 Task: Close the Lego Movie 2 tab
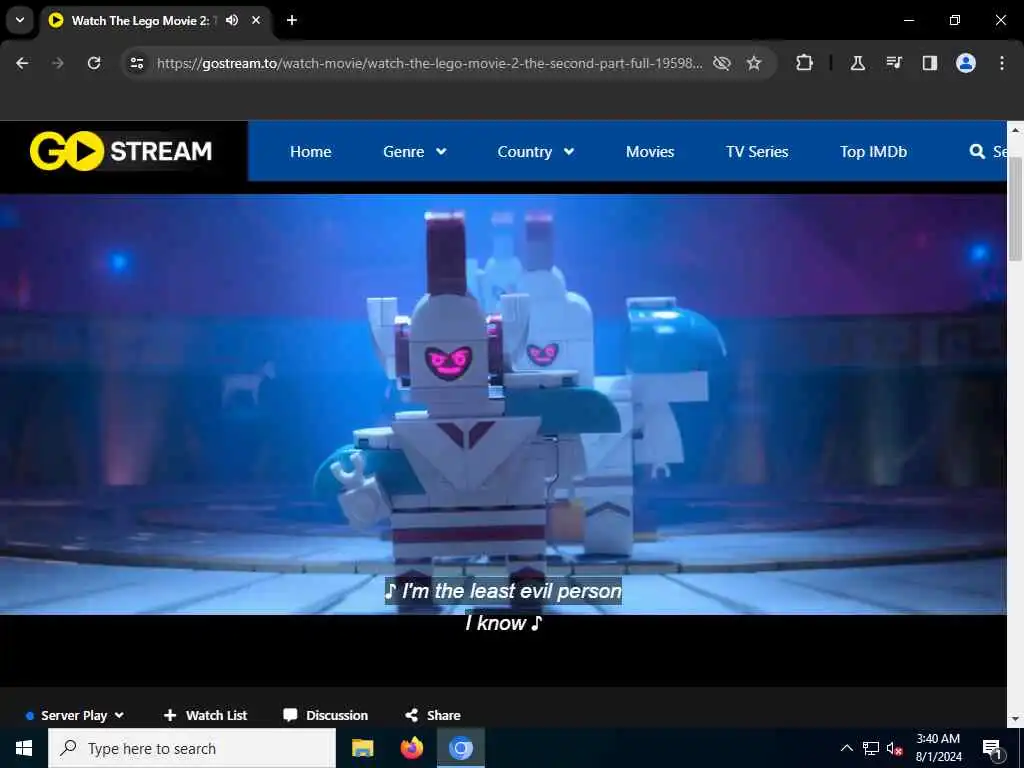point(256,20)
